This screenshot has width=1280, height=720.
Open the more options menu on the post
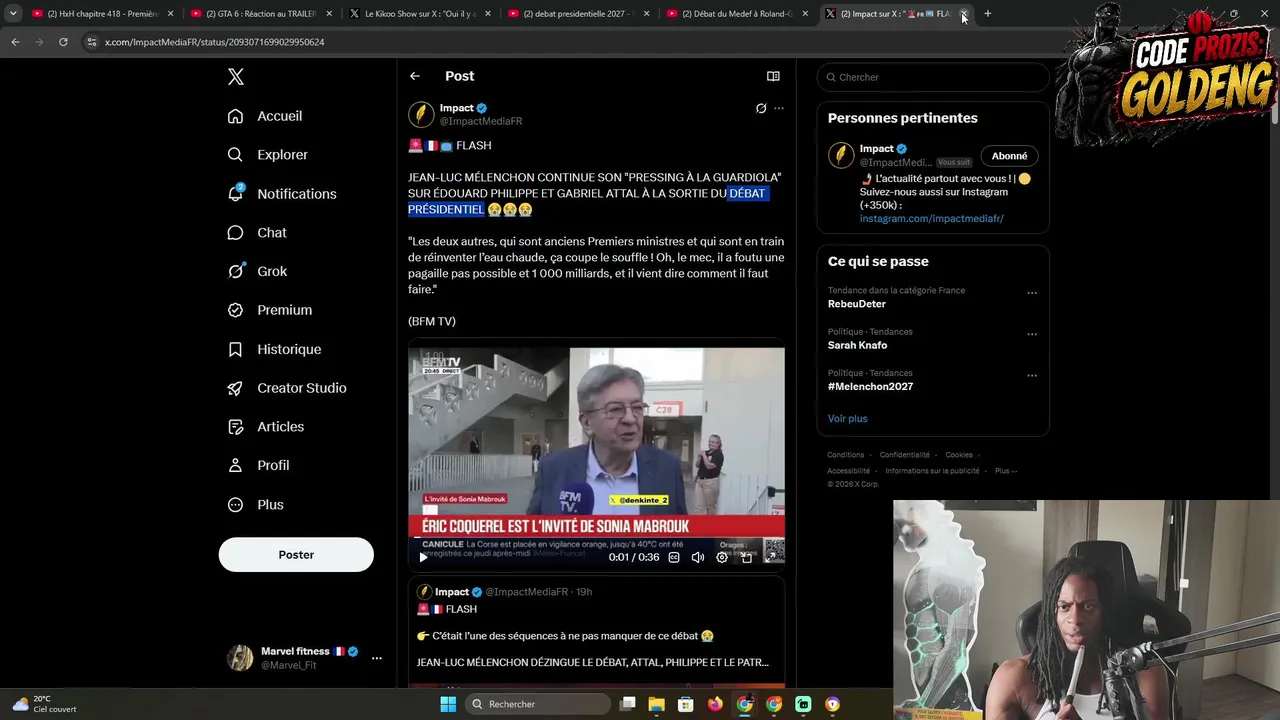(x=779, y=108)
